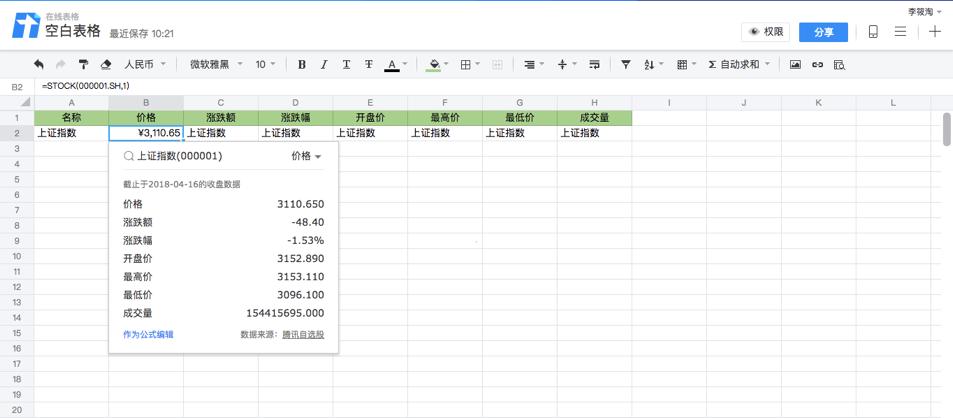Viewport: 953px width, 418px height.
Task: Click the redo arrow icon
Action: click(60, 64)
